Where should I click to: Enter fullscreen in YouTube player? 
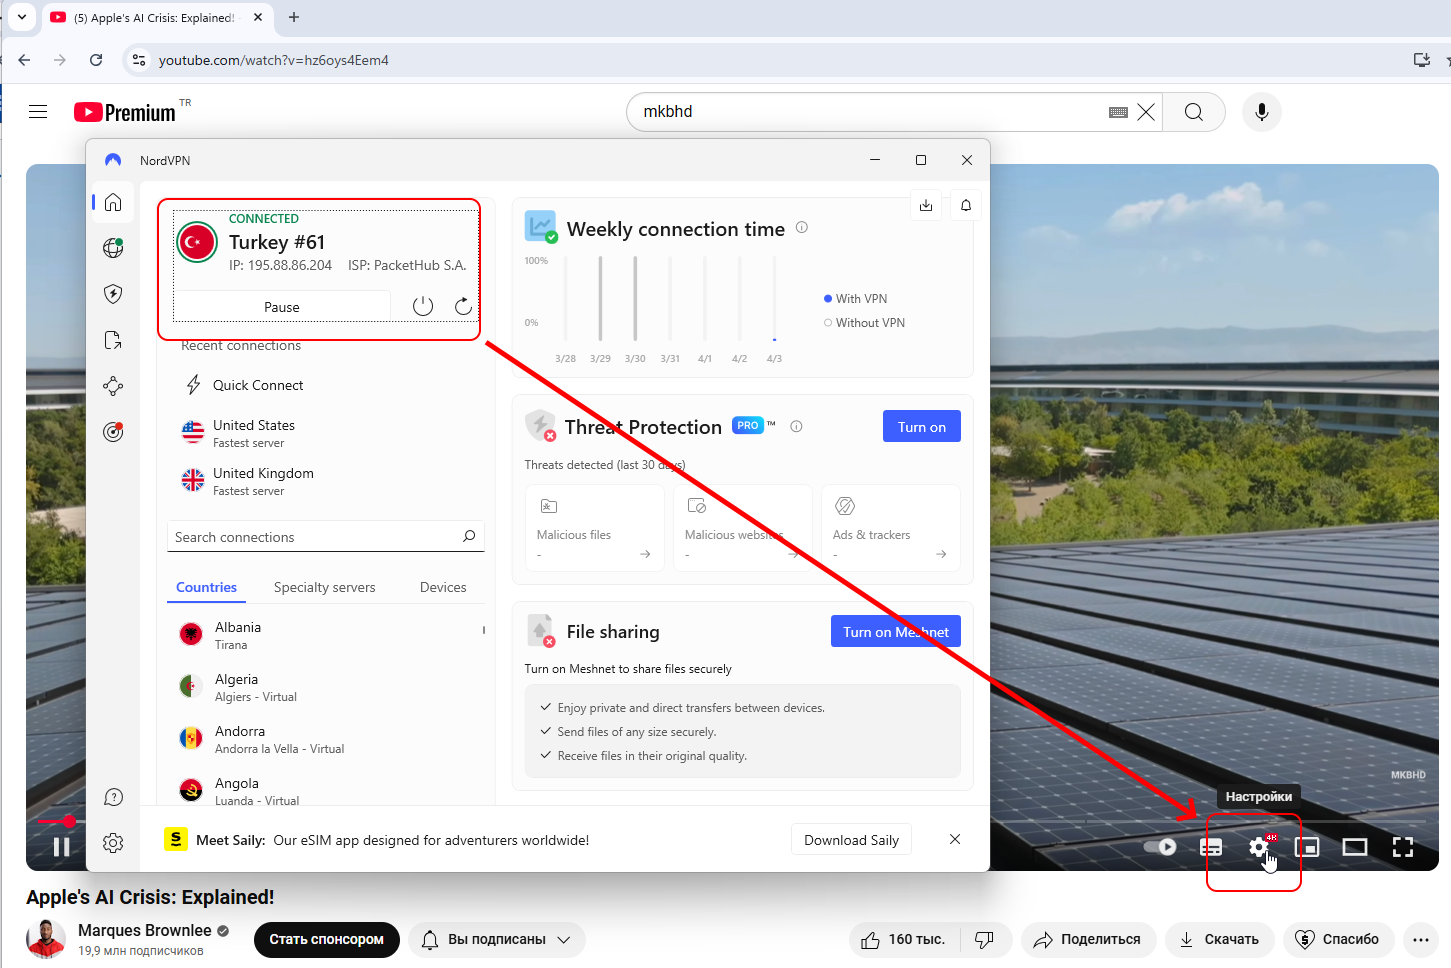click(1403, 847)
